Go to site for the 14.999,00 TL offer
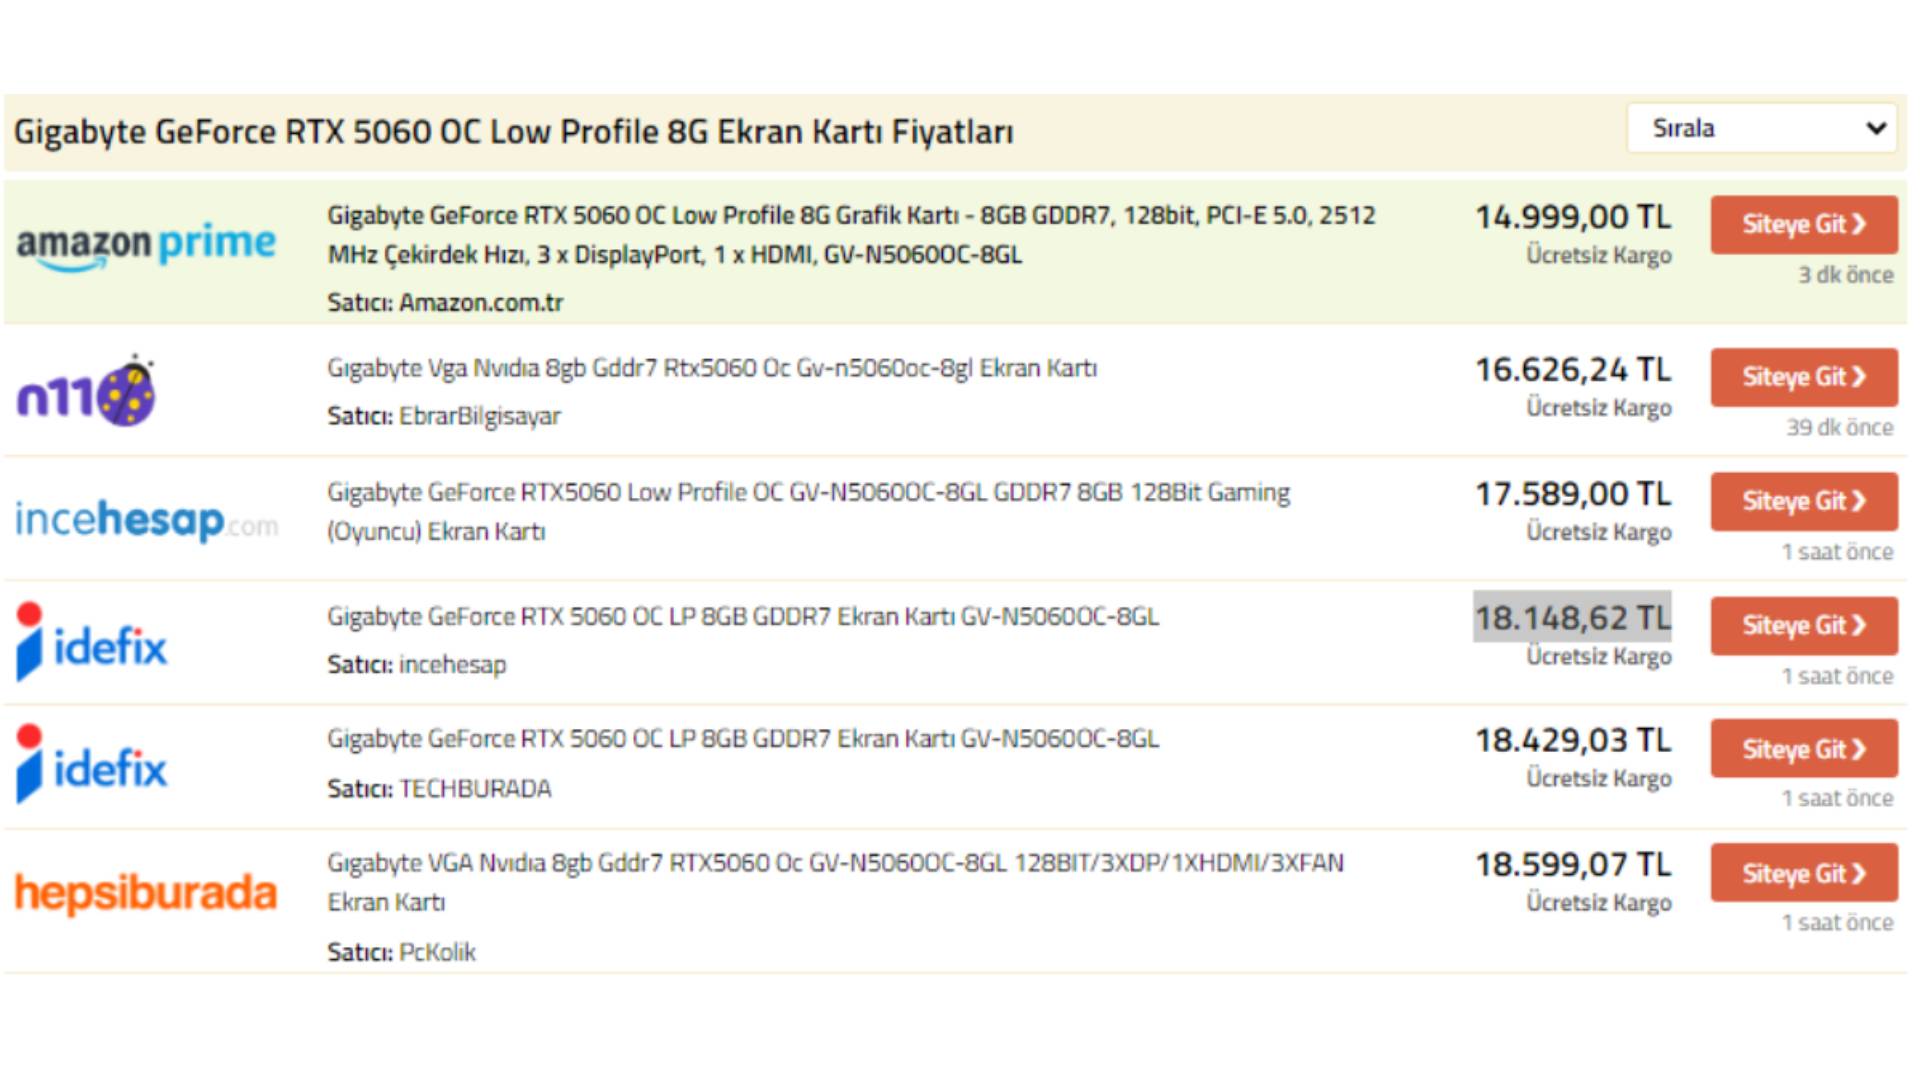The width and height of the screenshot is (1920, 1080). (1804, 224)
